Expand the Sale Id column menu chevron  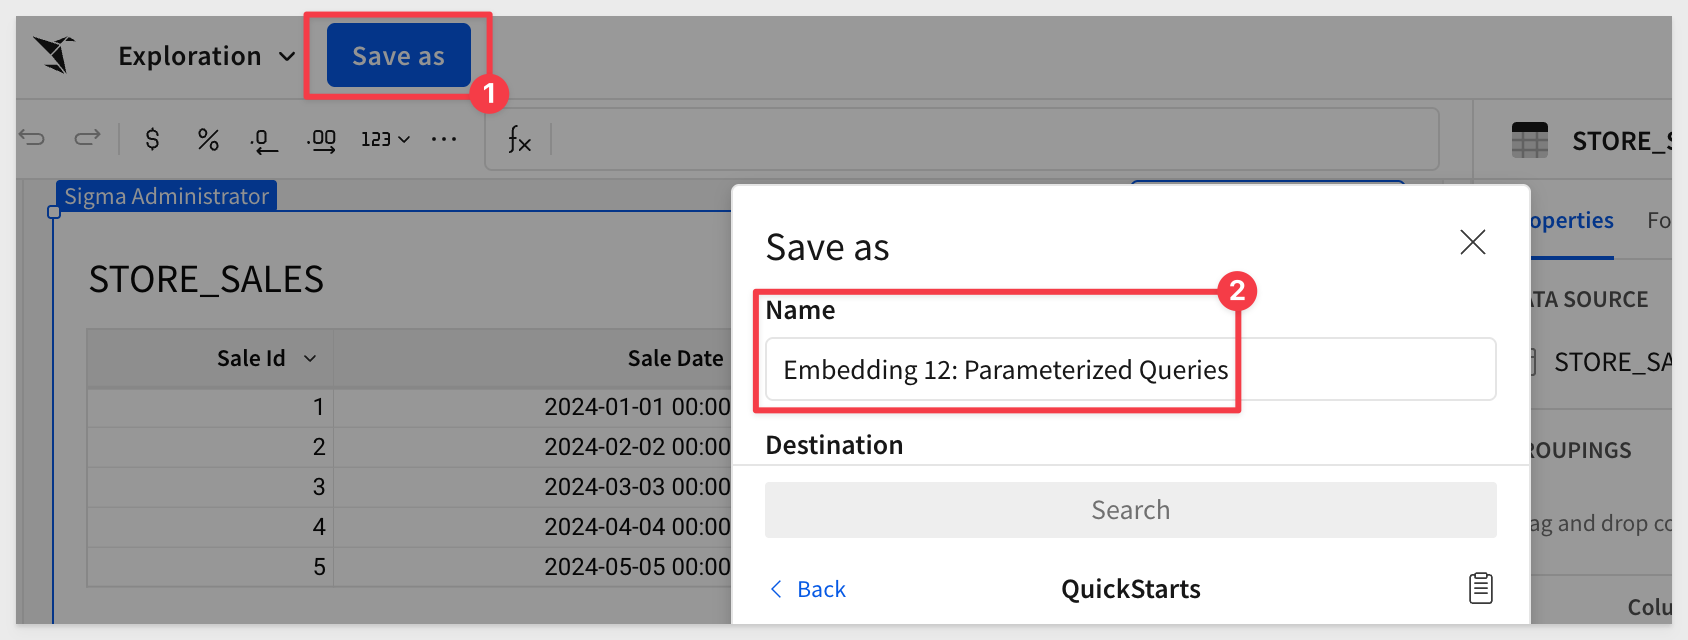tap(310, 358)
